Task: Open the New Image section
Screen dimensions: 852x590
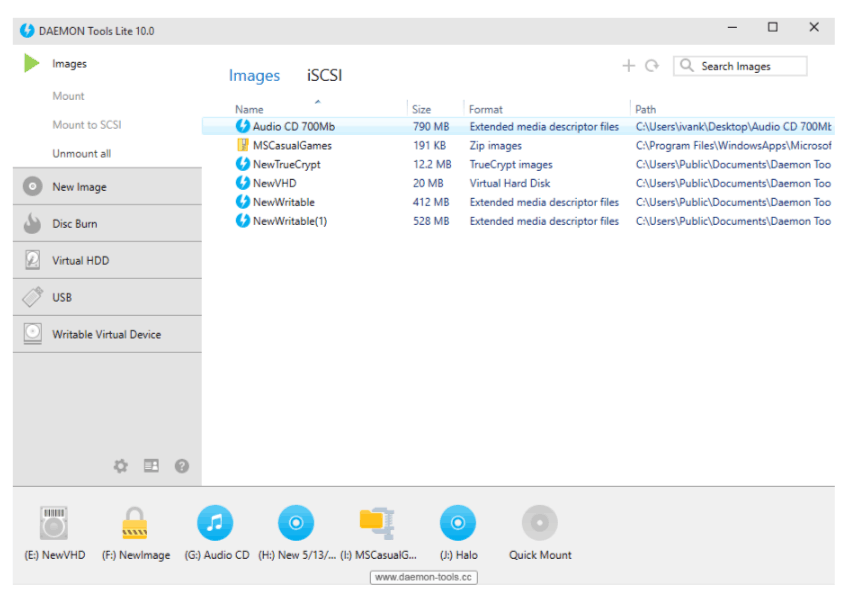Action: tap(107, 186)
